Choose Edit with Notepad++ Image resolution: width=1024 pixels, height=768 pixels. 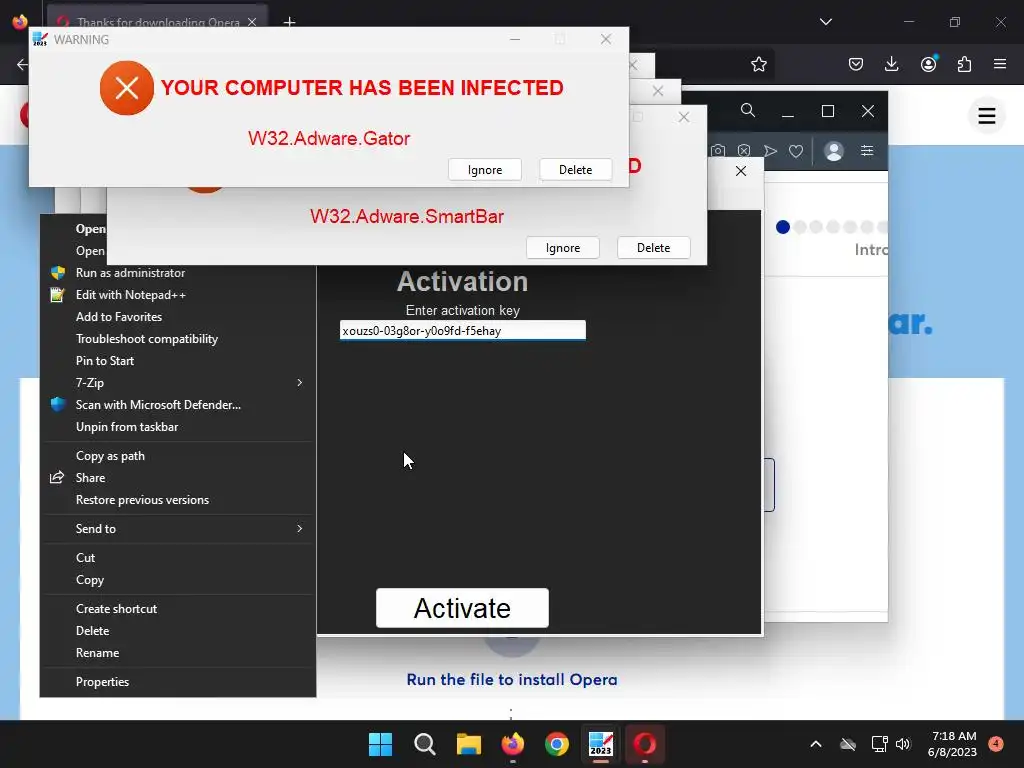[178, 295]
